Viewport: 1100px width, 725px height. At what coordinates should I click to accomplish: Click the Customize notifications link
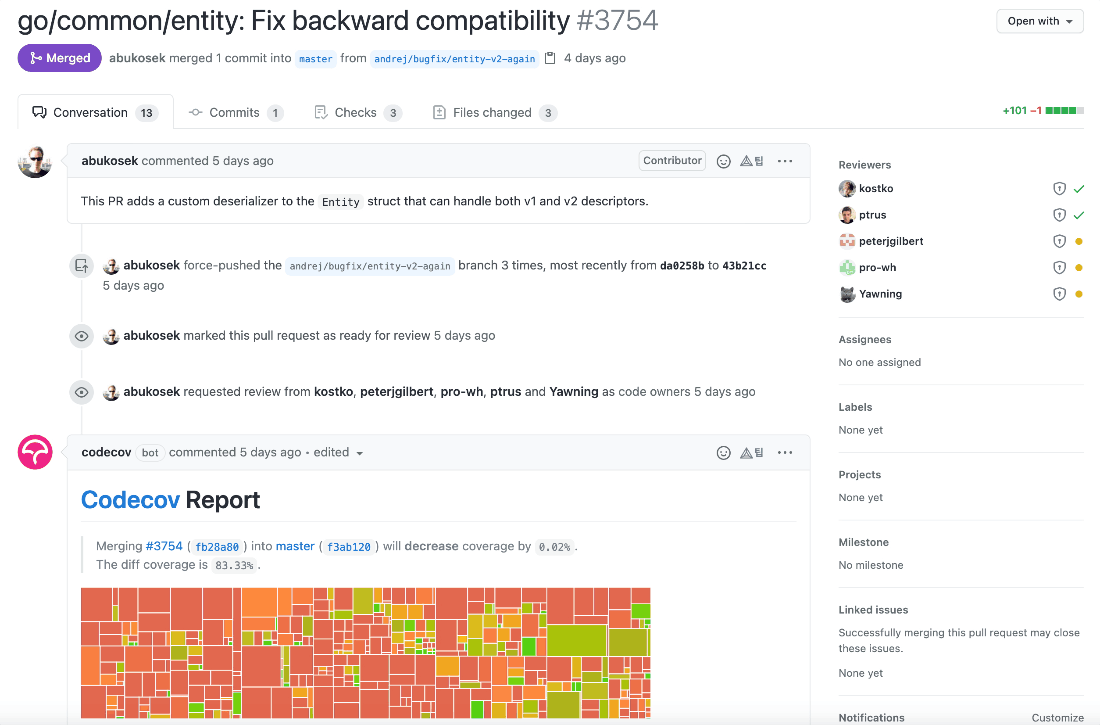click(1057, 717)
